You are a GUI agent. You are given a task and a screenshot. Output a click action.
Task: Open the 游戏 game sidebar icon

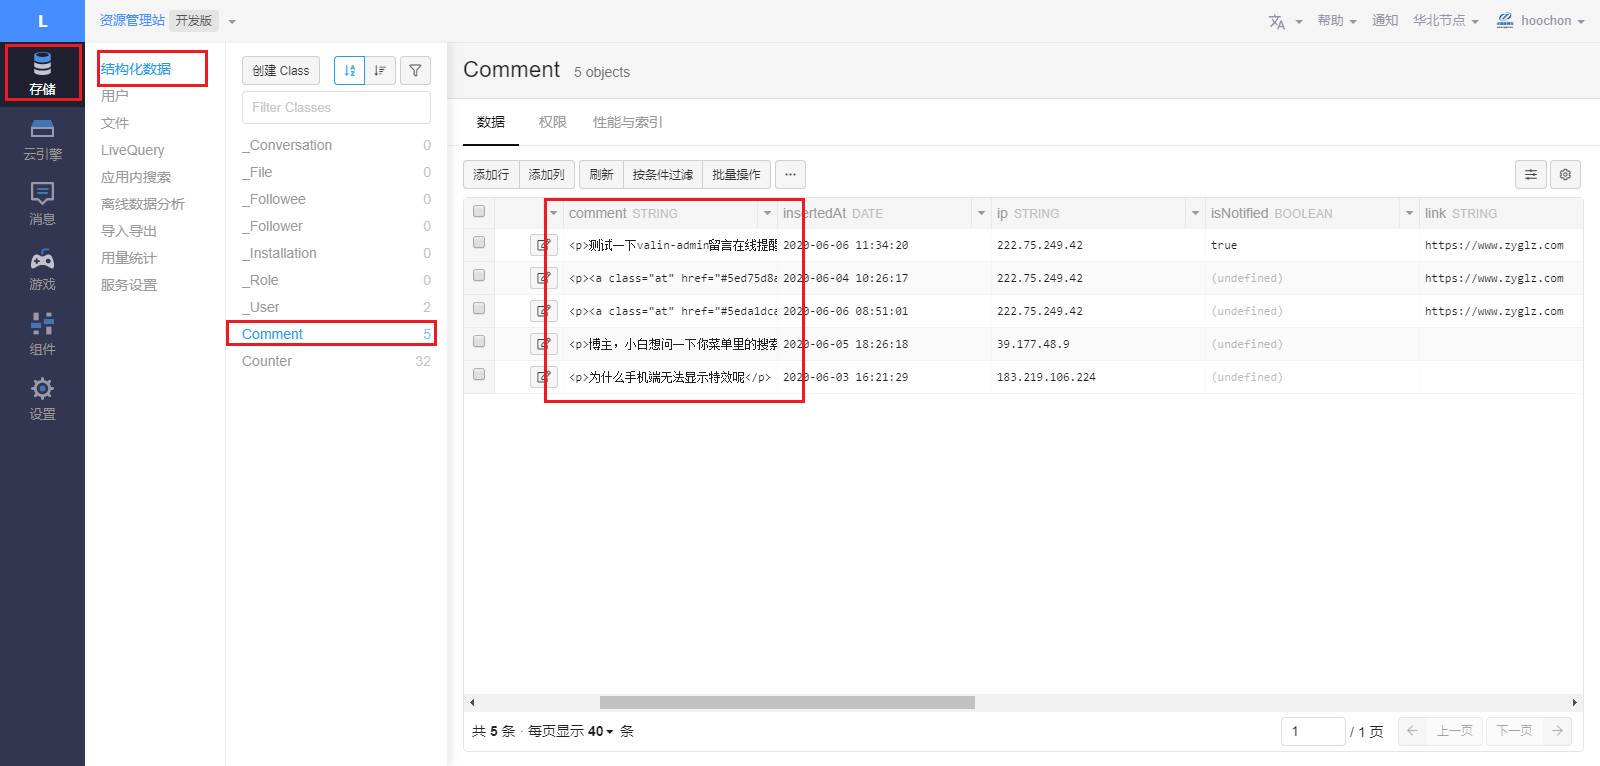coord(42,270)
